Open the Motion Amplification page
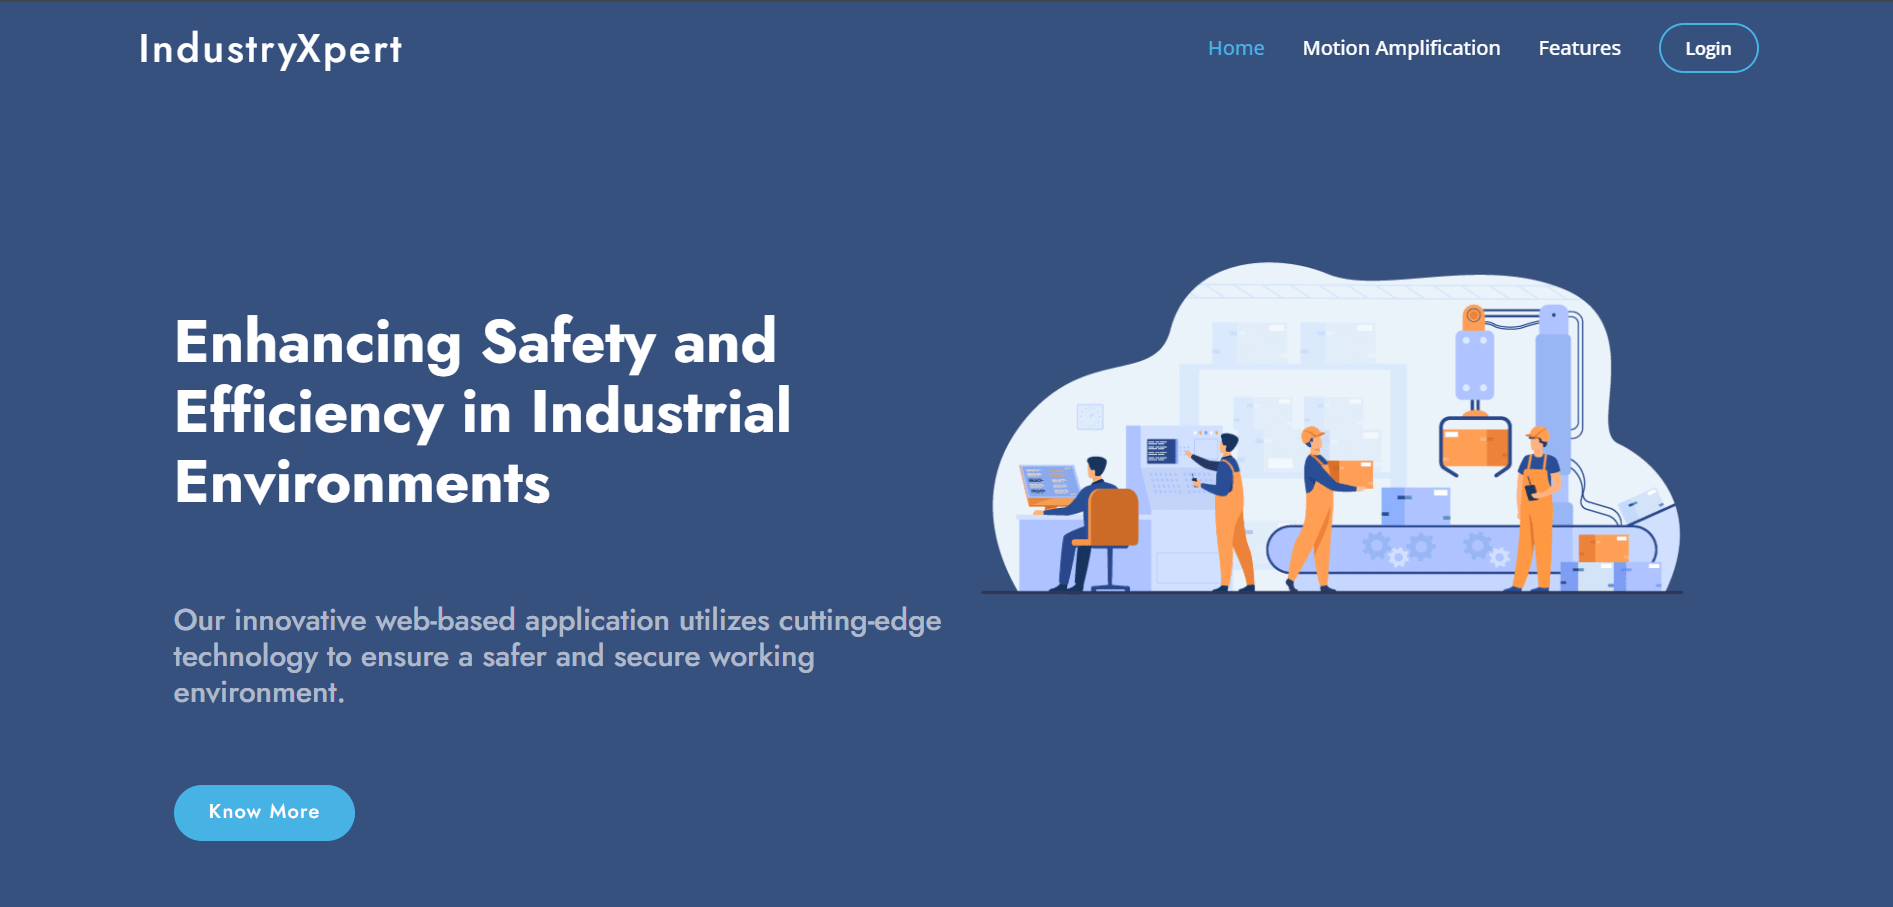 pyautogui.click(x=1400, y=48)
